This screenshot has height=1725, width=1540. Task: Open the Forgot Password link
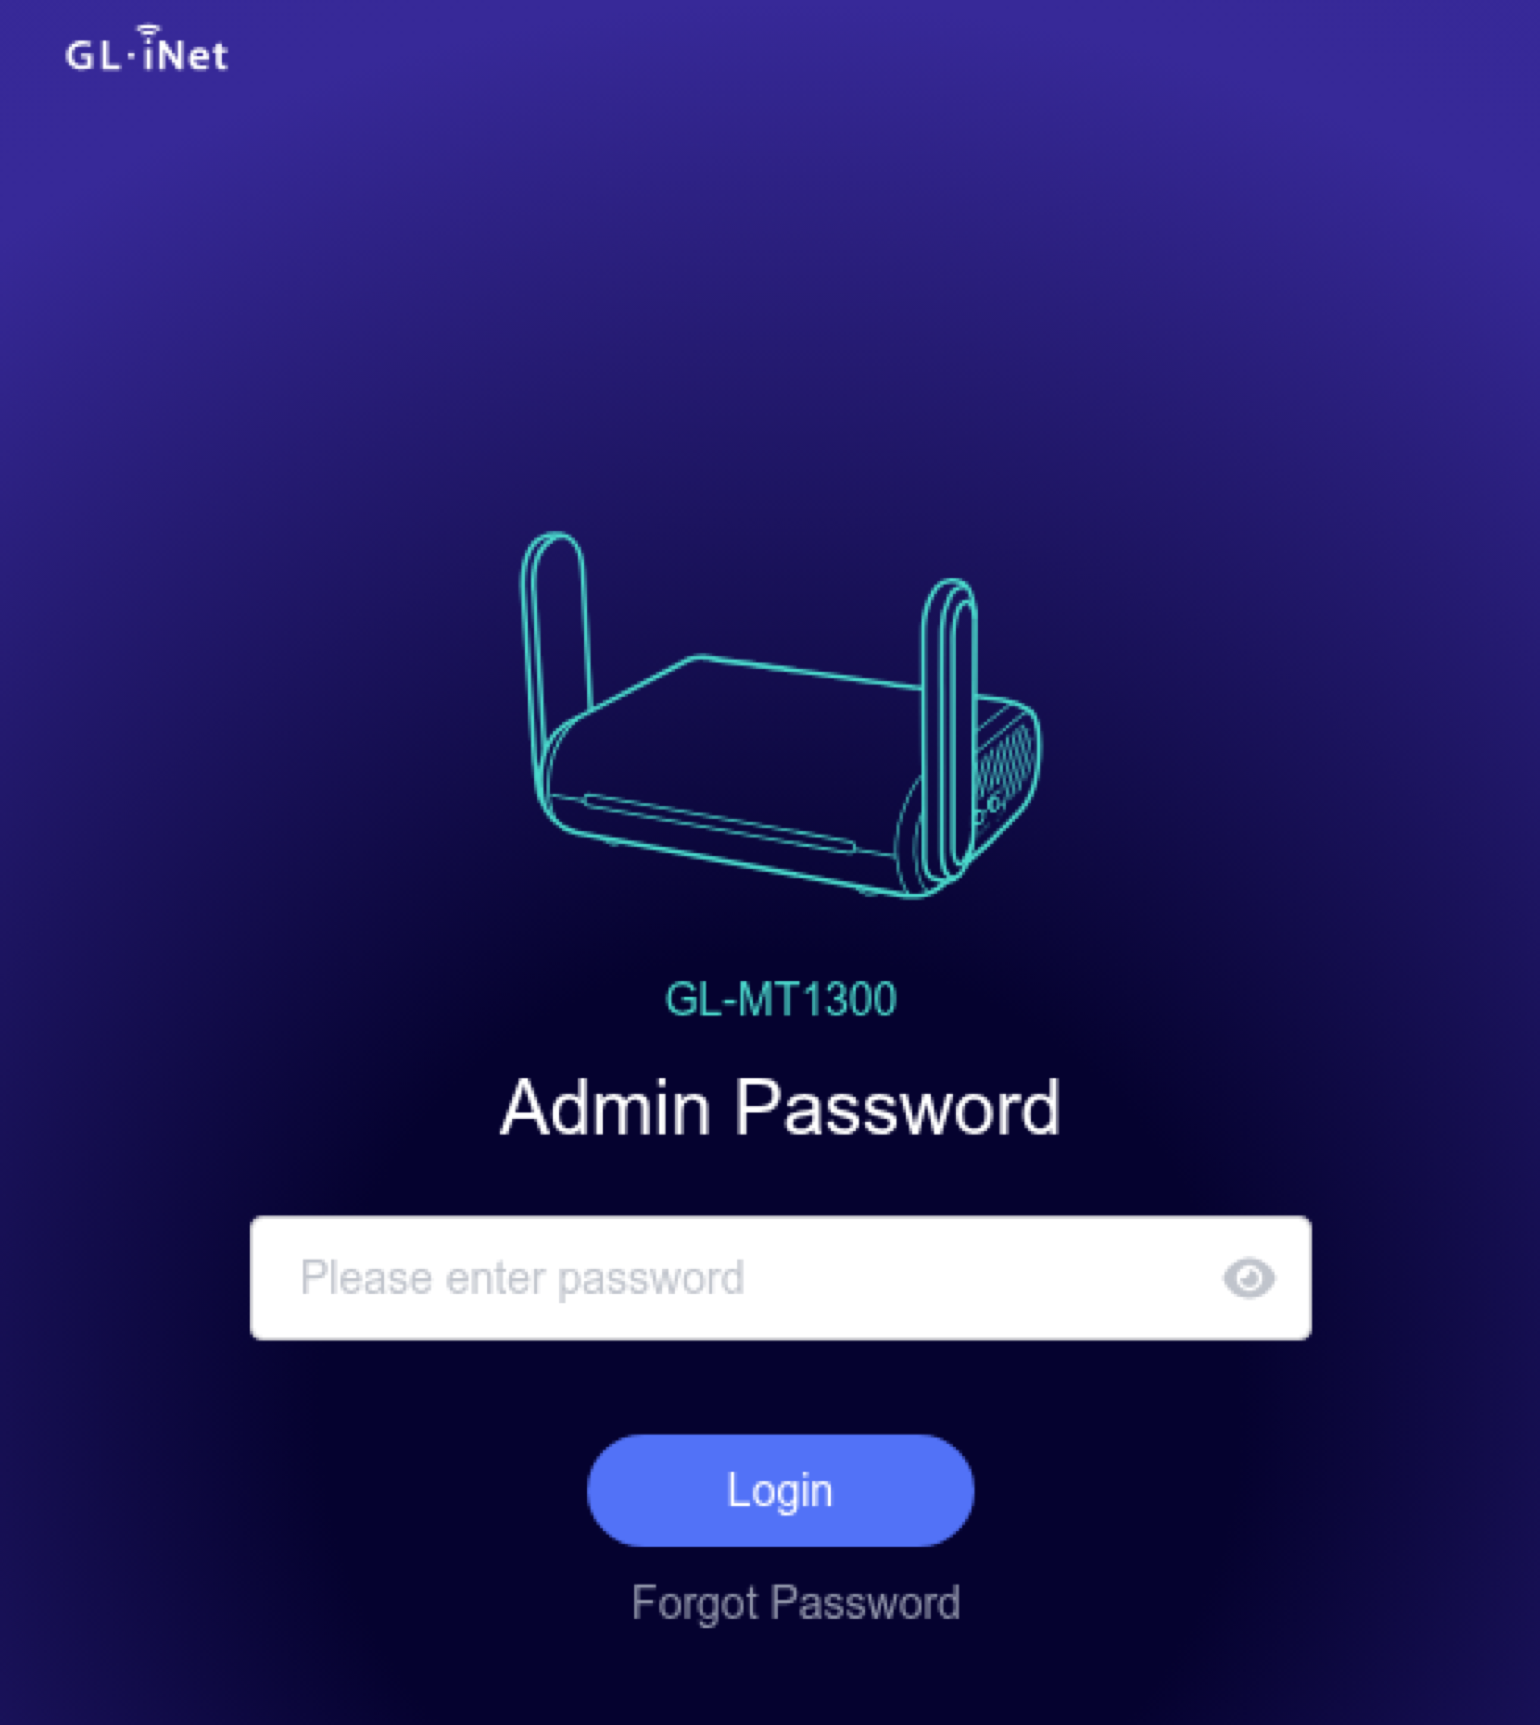tap(796, 1603)
